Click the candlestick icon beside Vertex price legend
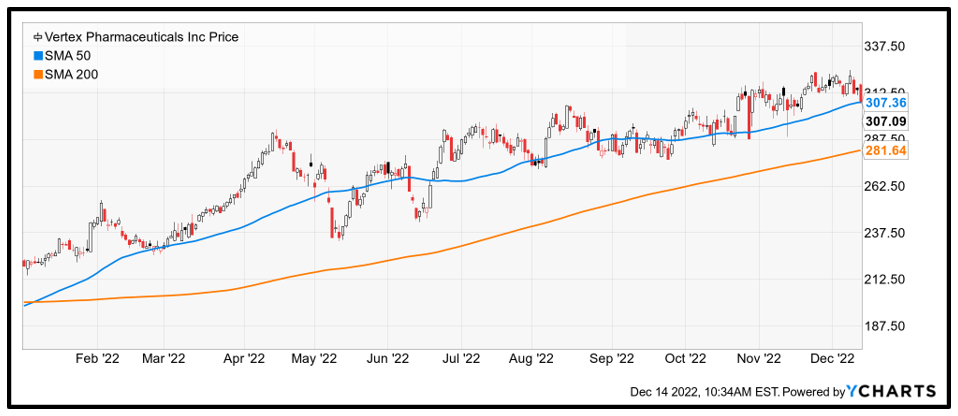This screenshot has height=416, width=958. point(37,37)
